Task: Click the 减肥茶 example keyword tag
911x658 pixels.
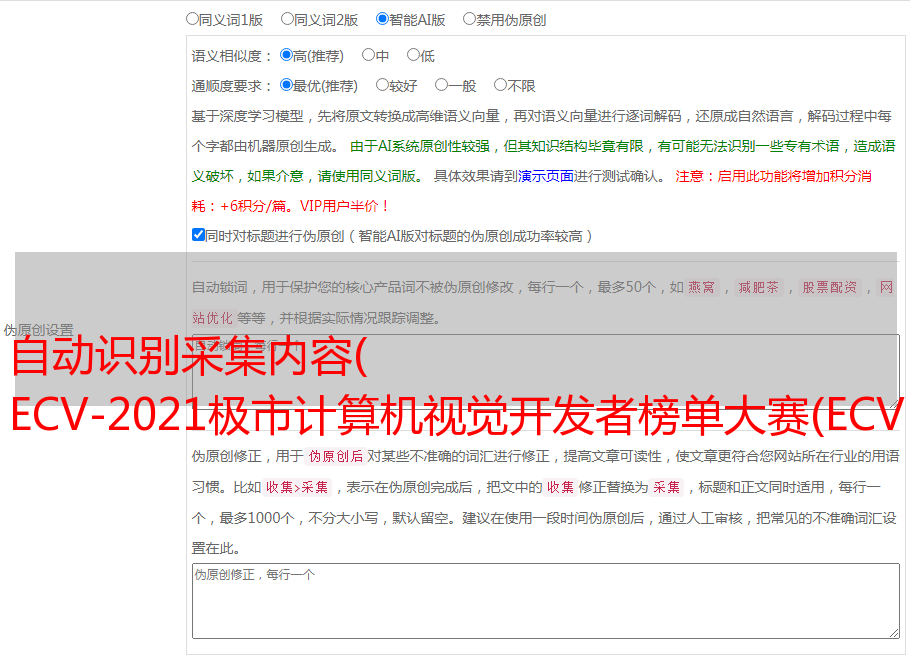Action: tap(758, 287)
